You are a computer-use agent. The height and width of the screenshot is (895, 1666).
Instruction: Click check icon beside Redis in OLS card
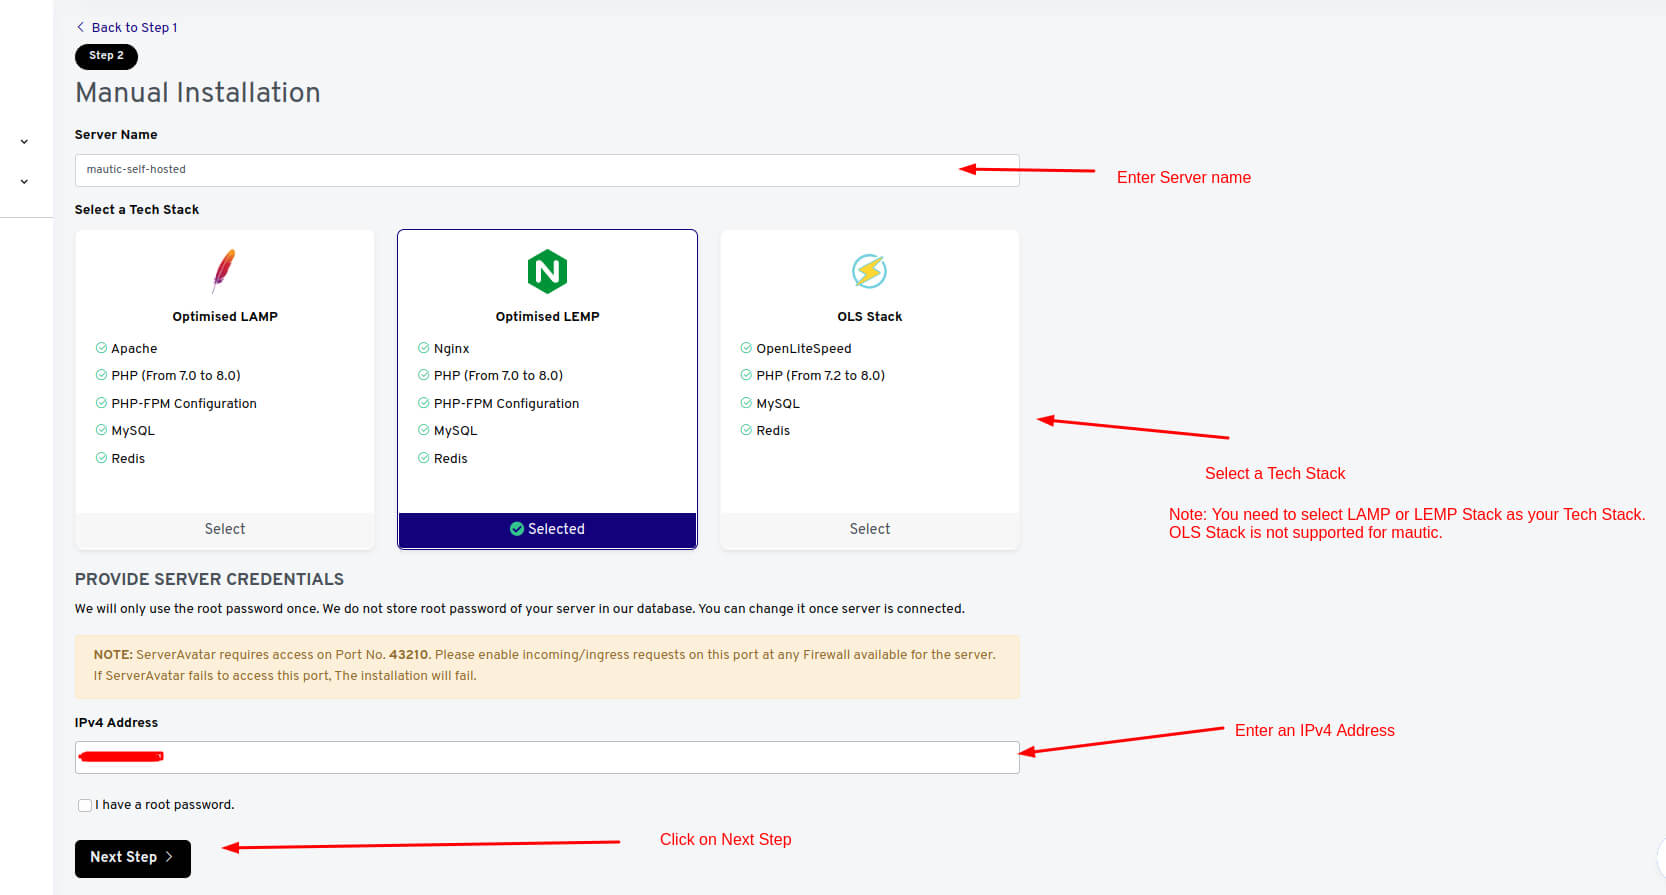click(746, 430)
